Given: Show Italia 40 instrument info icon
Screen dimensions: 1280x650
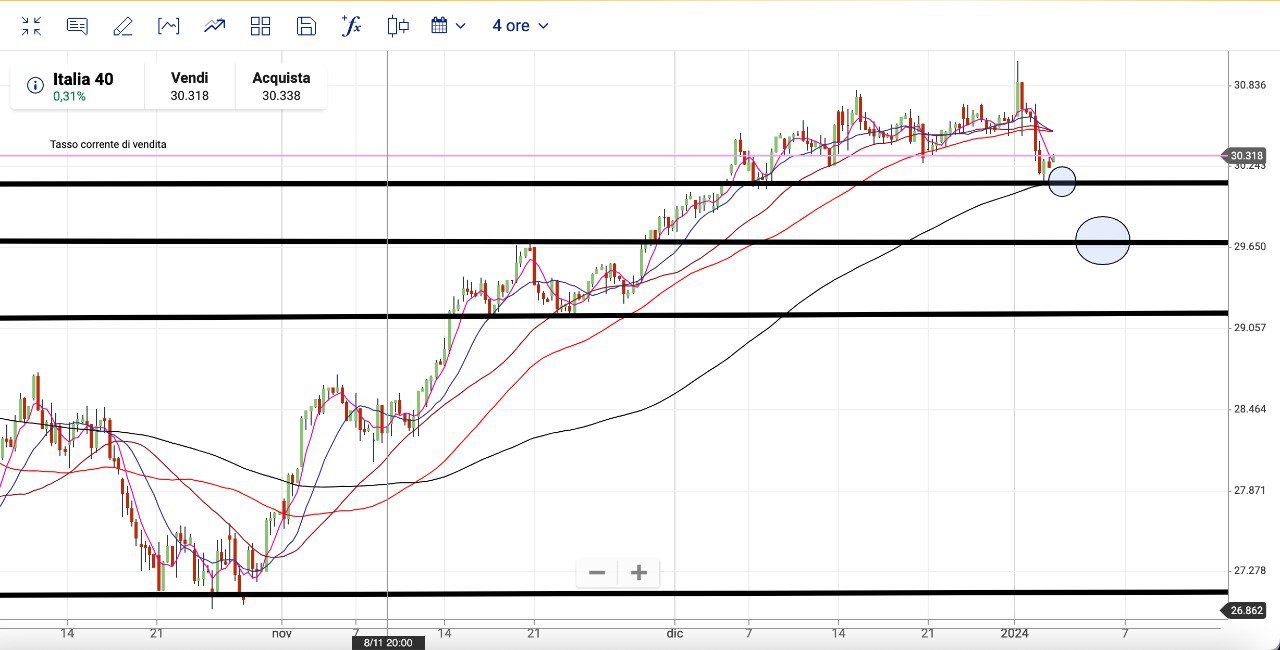Looking at the screenshot, I should [x=35, y=86].
